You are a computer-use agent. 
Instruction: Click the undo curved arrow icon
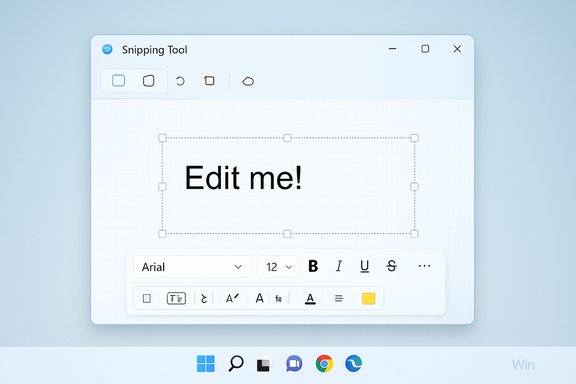tap(180, 81)
